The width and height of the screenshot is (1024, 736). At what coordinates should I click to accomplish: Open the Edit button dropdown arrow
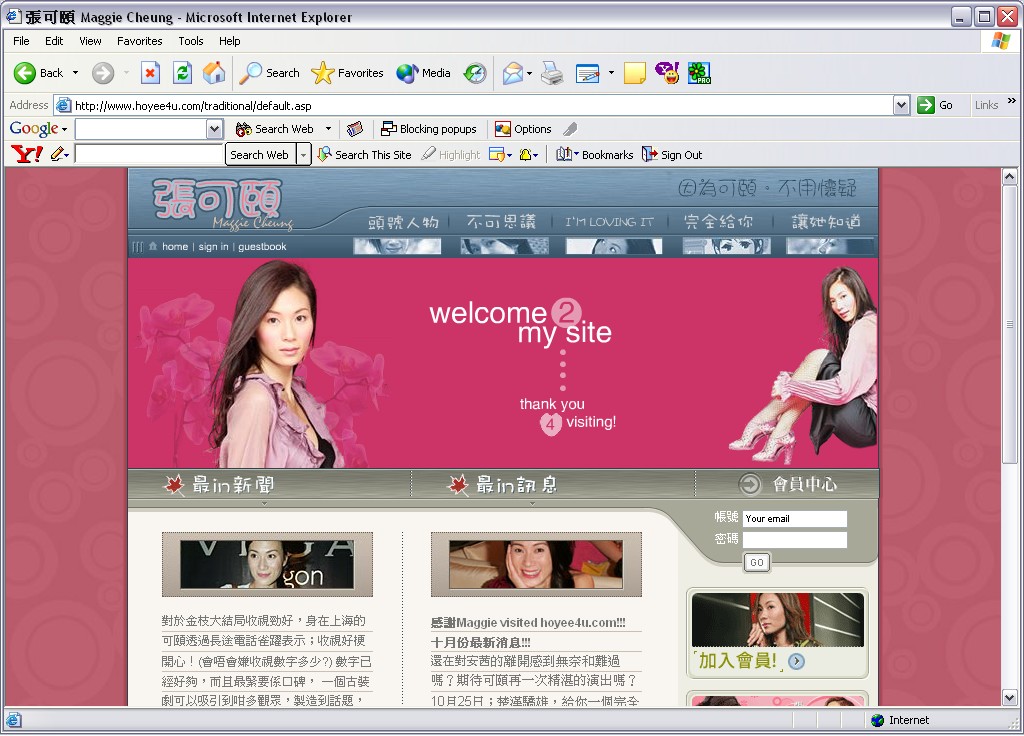611,72
